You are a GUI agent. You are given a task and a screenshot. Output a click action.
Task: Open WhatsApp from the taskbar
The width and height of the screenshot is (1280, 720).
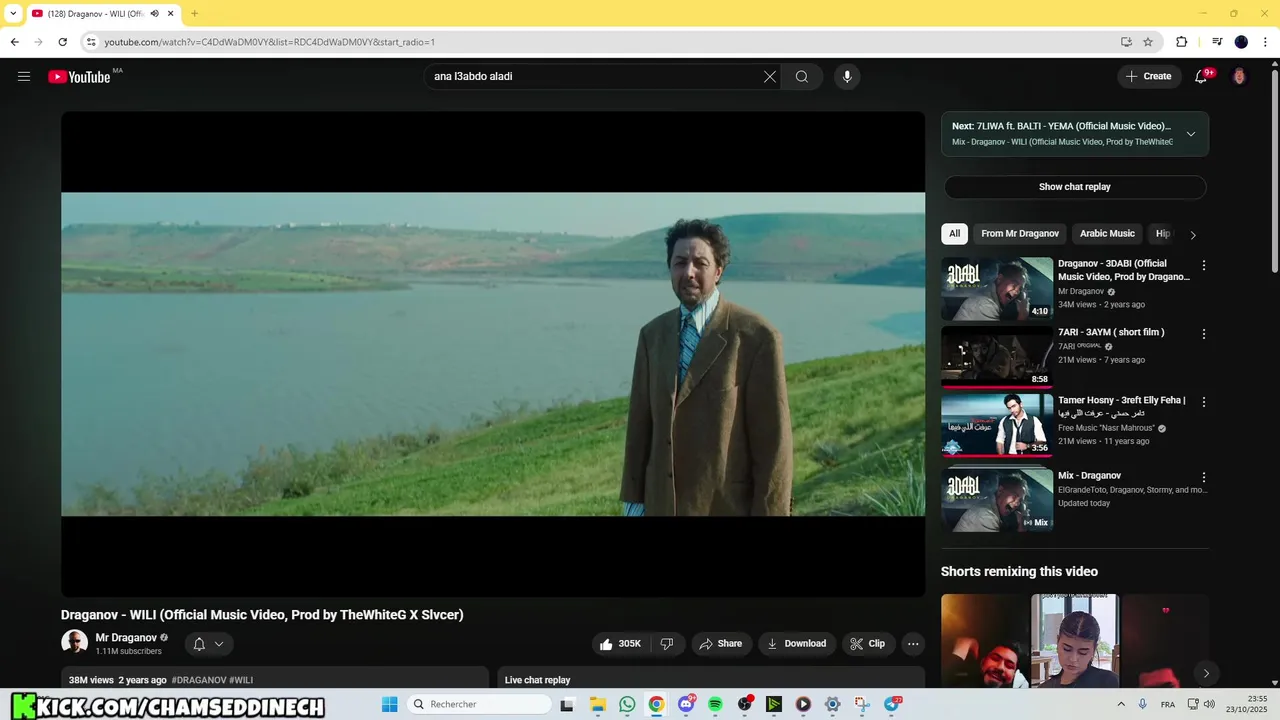(627, 704)
